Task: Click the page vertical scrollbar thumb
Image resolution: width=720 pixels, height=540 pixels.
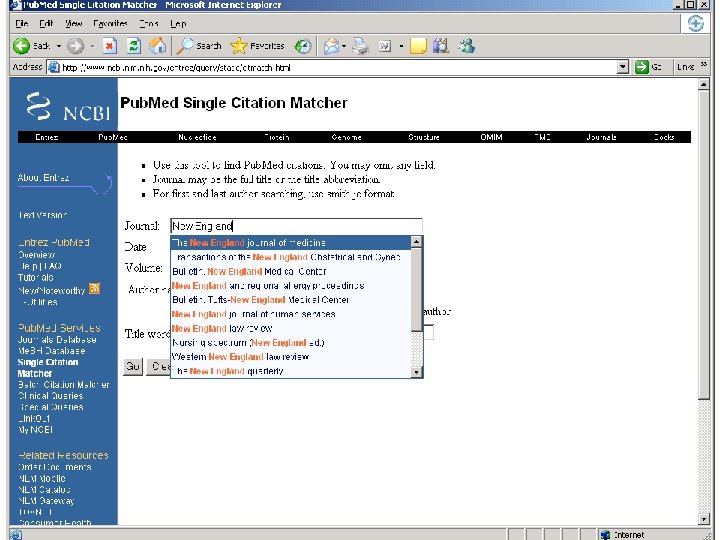Action: (x=704, y=245)
